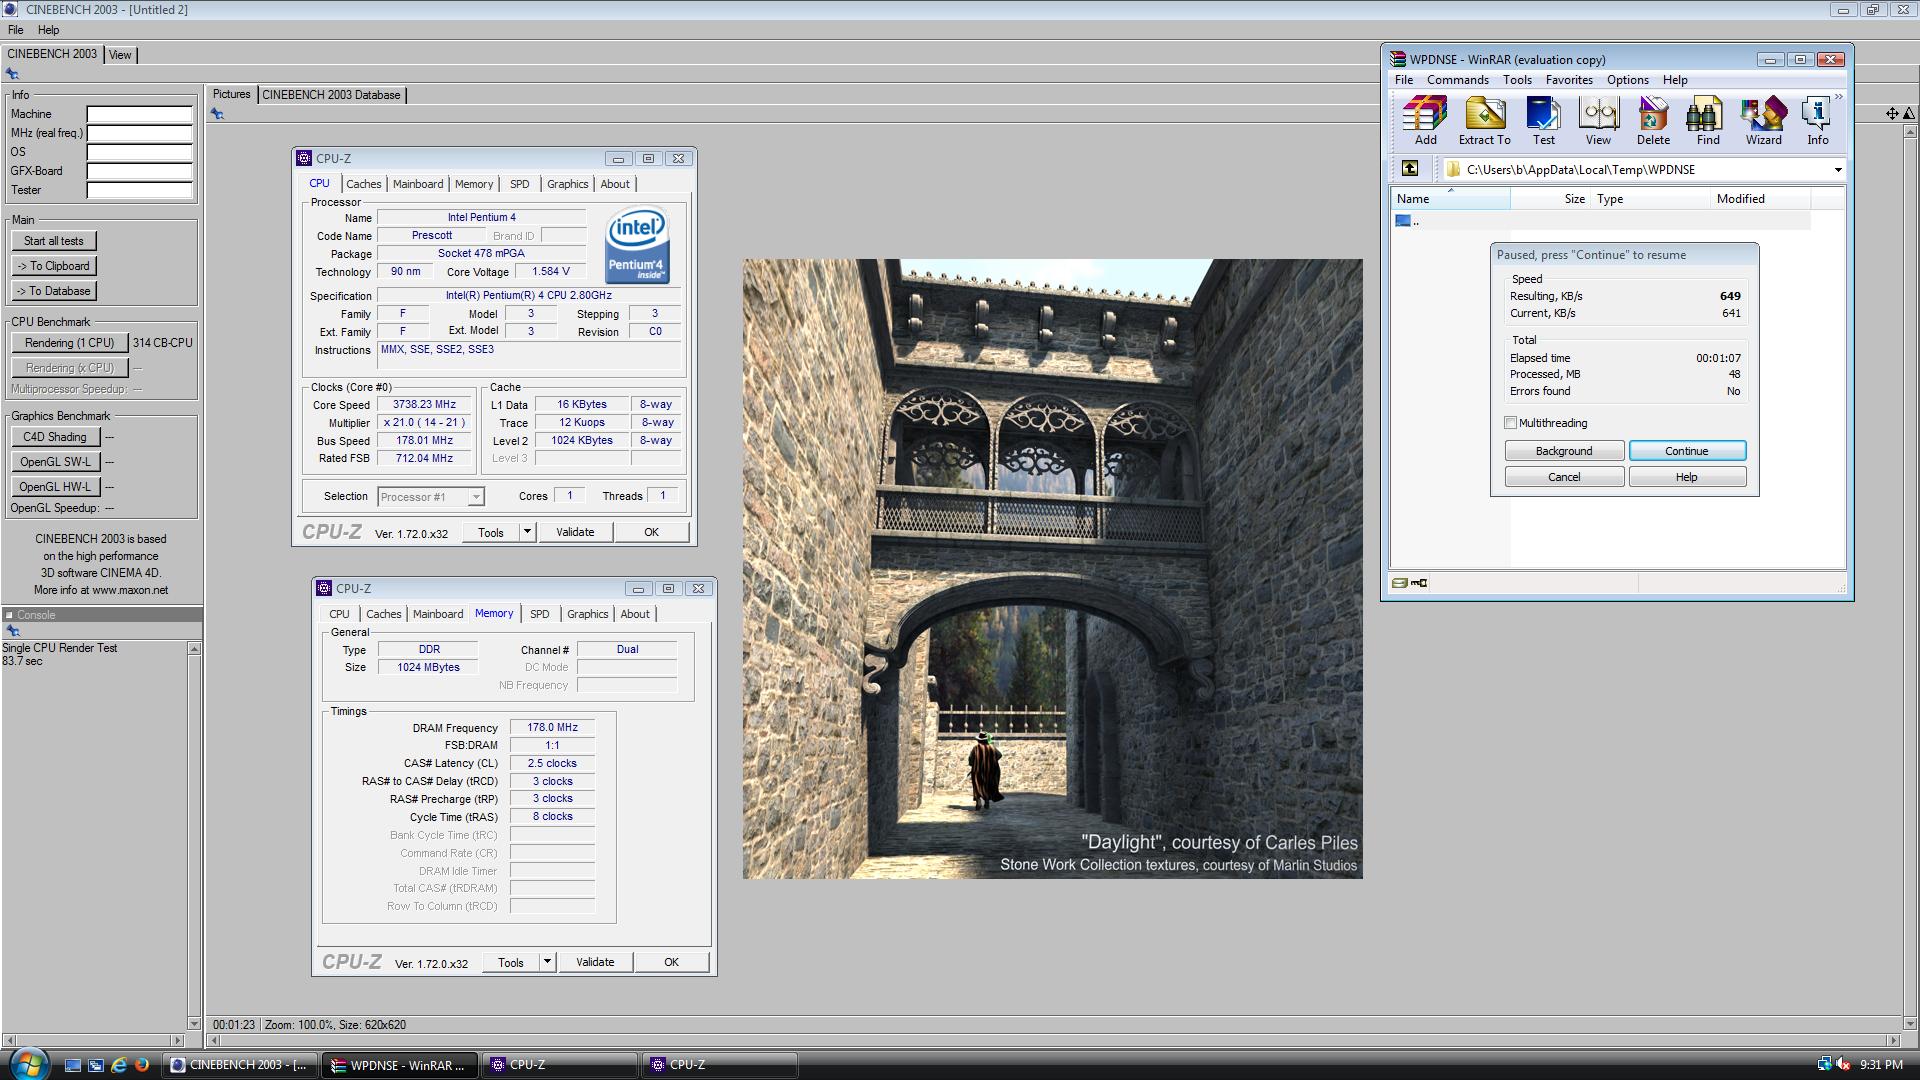Viewport: 1920px width, 1080px height.
Task: Open Tools dropdown arrow in upper CPU-Z
Action: coord(527,532)
